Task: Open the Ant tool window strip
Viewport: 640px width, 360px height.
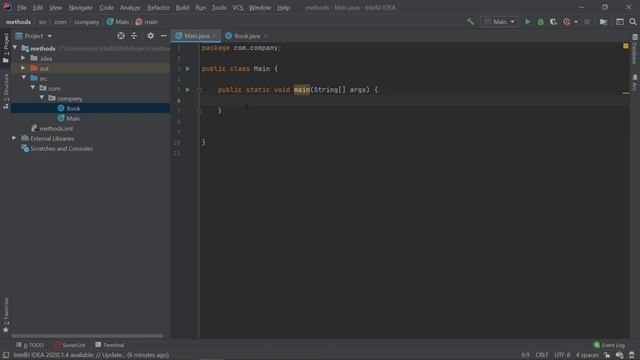Action: [x=635, y=82]
